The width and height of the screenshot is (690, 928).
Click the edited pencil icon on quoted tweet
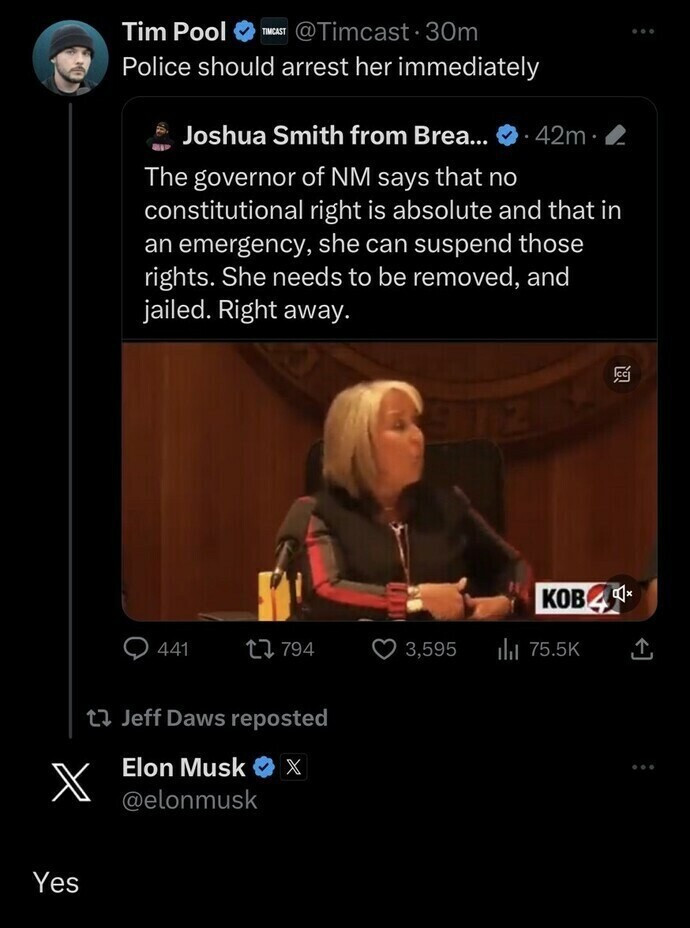[618, 136]
